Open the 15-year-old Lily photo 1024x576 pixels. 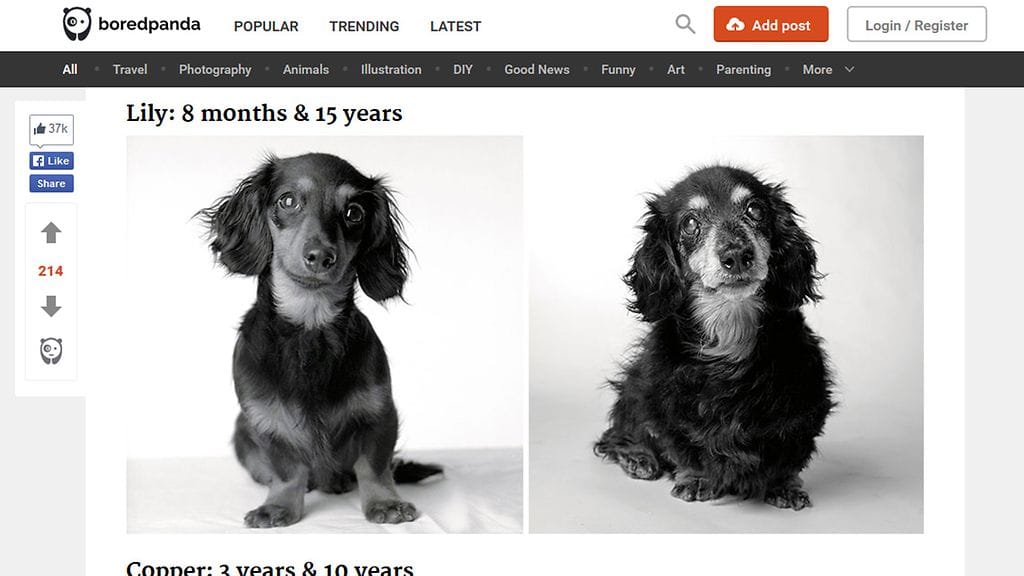pos(726,334)
